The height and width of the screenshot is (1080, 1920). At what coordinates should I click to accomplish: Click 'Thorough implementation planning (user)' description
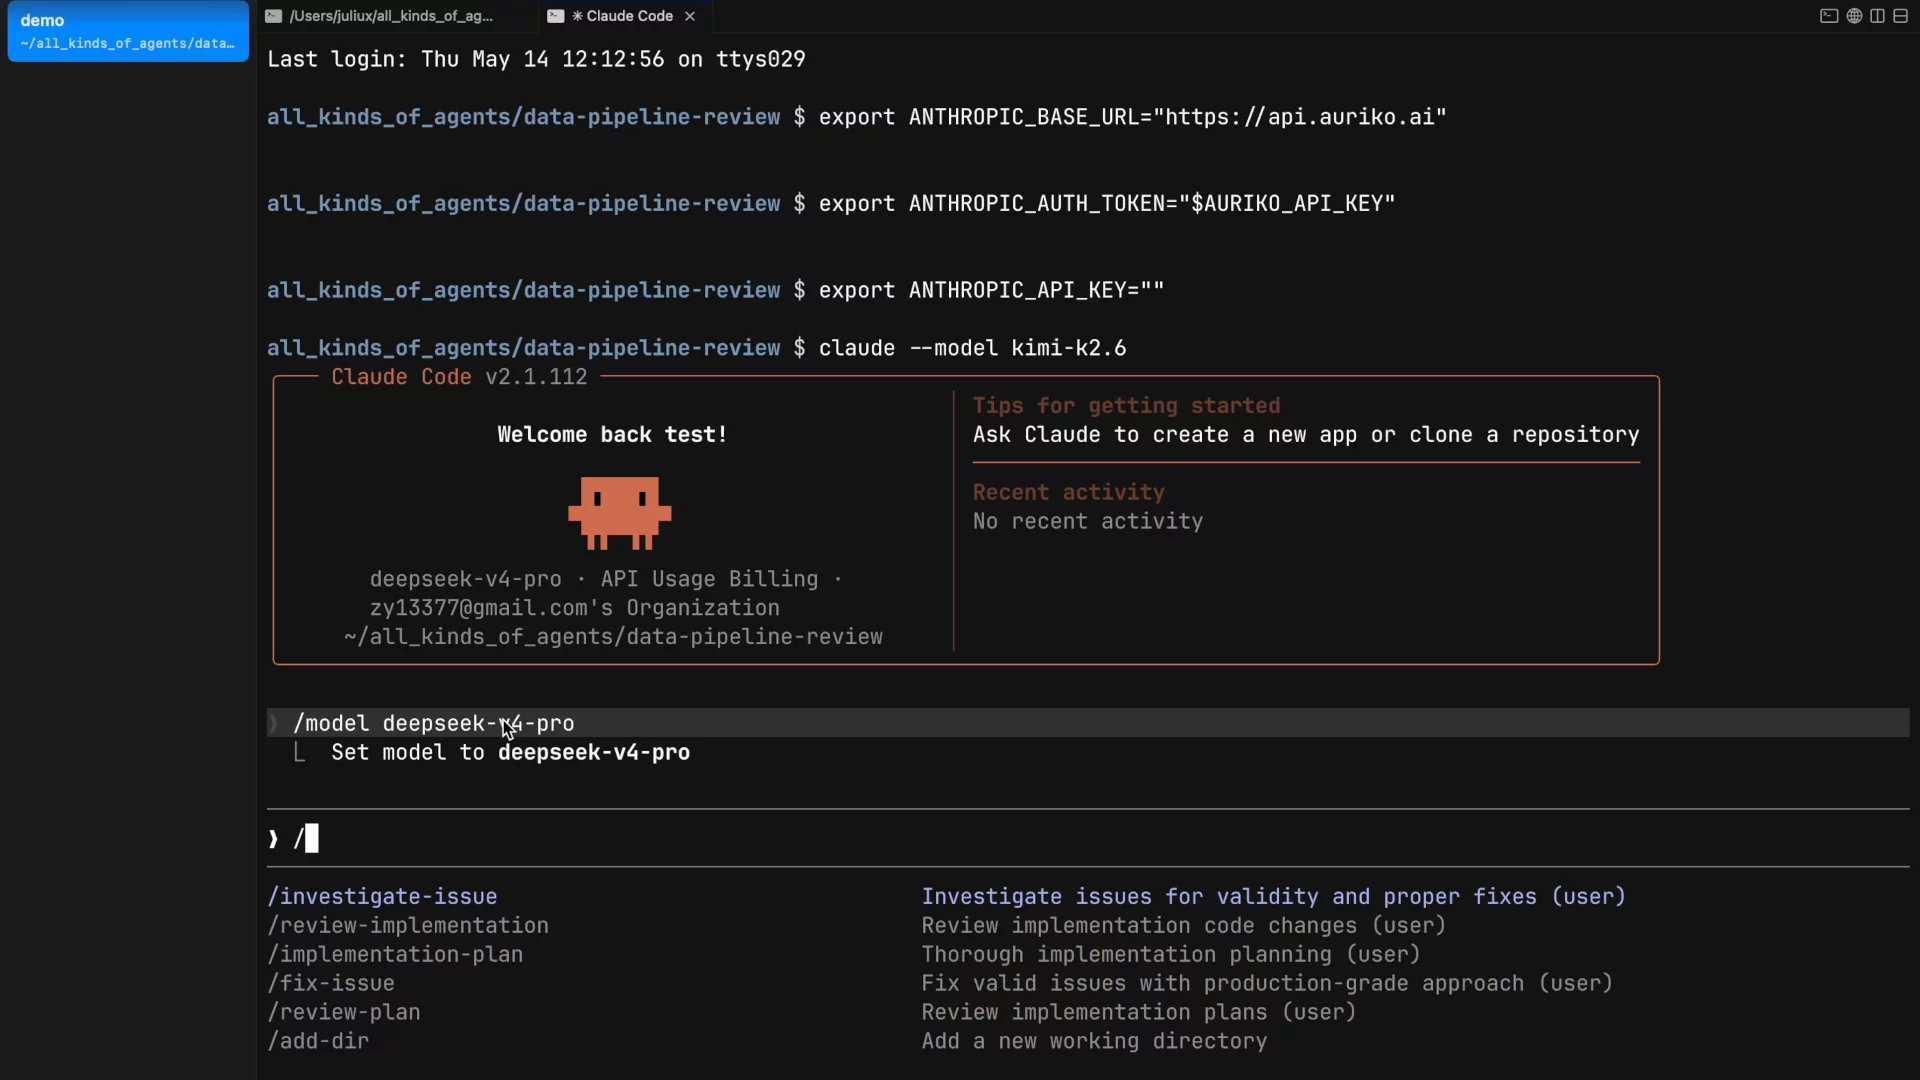point(1171,955)
